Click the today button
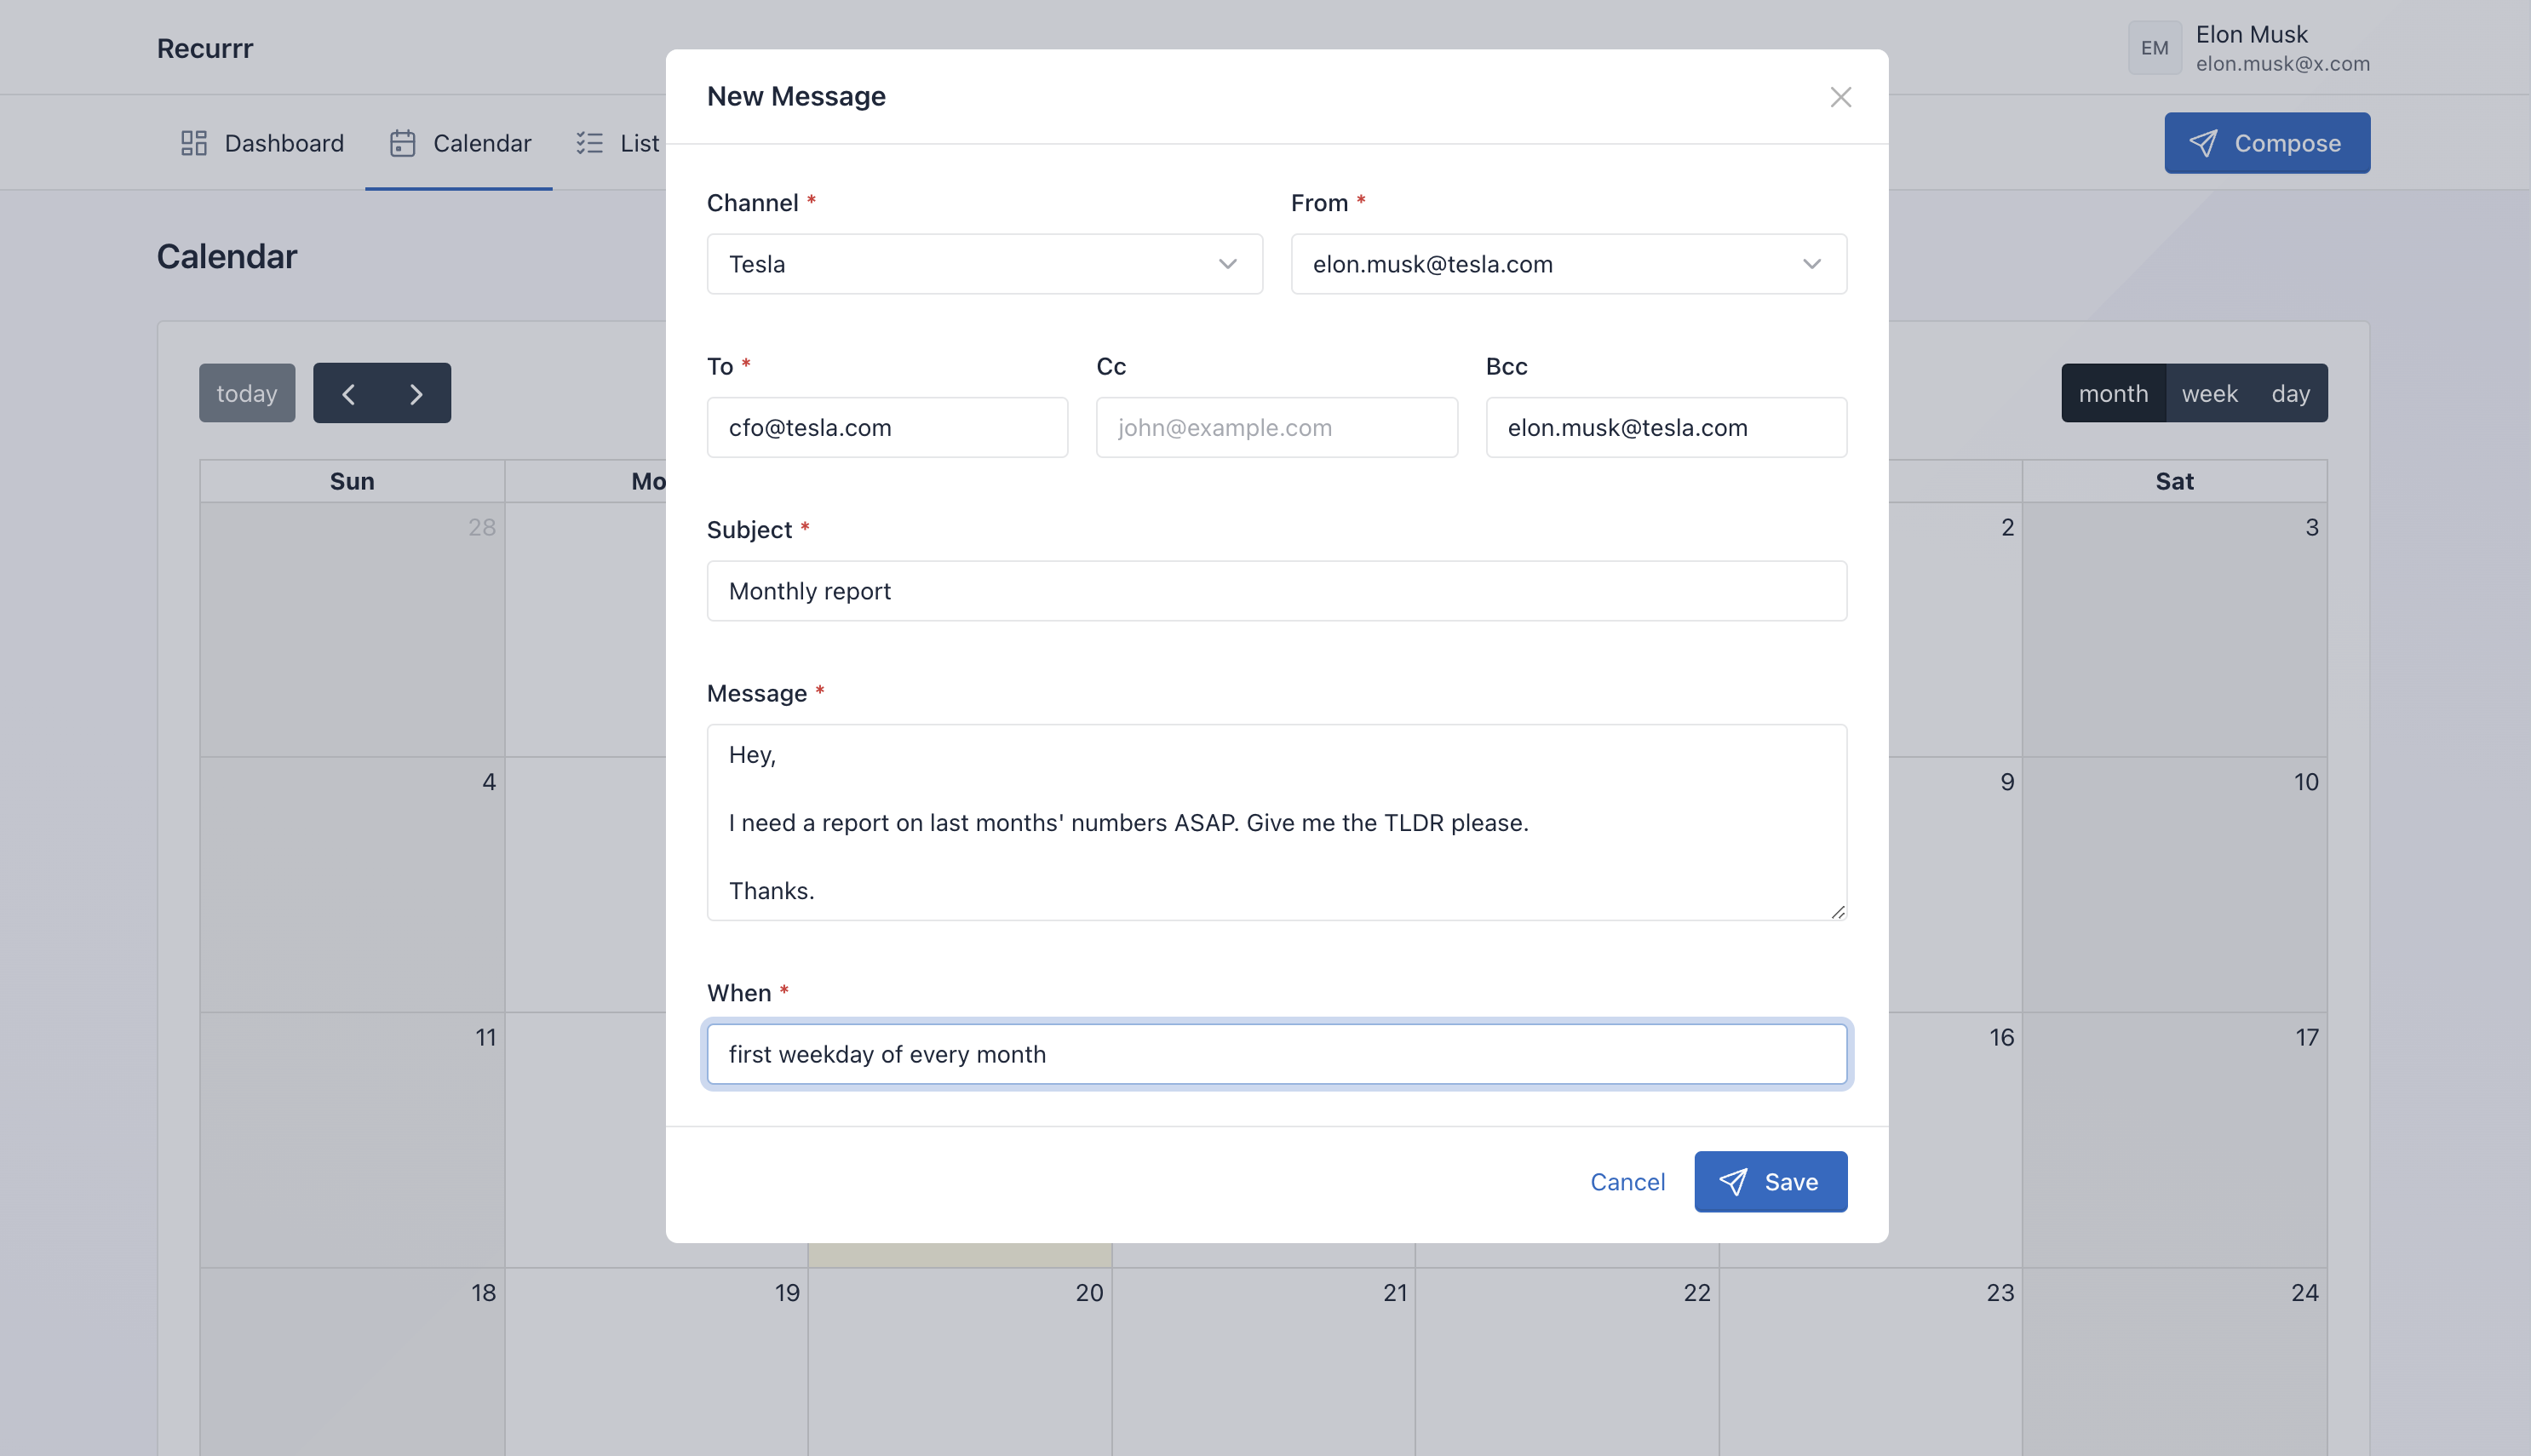 pos(247,393)
